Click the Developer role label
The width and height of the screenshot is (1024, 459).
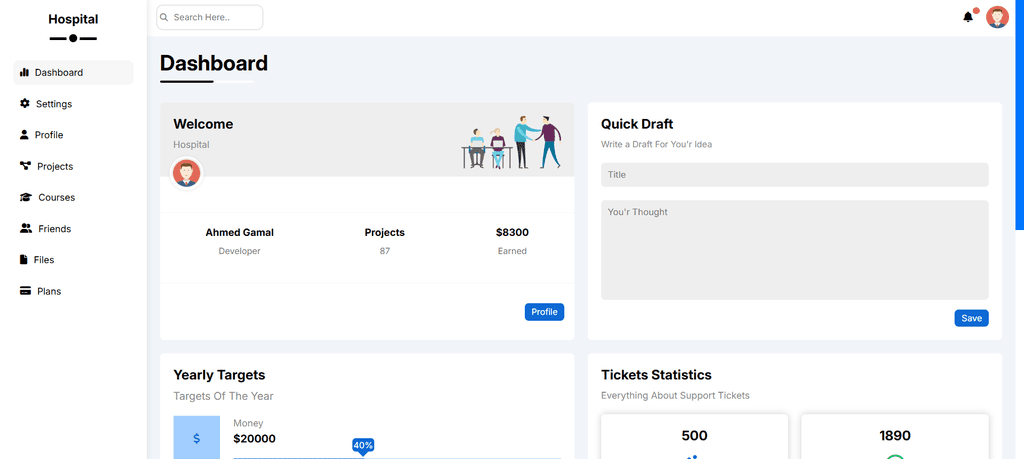point(240,251)
